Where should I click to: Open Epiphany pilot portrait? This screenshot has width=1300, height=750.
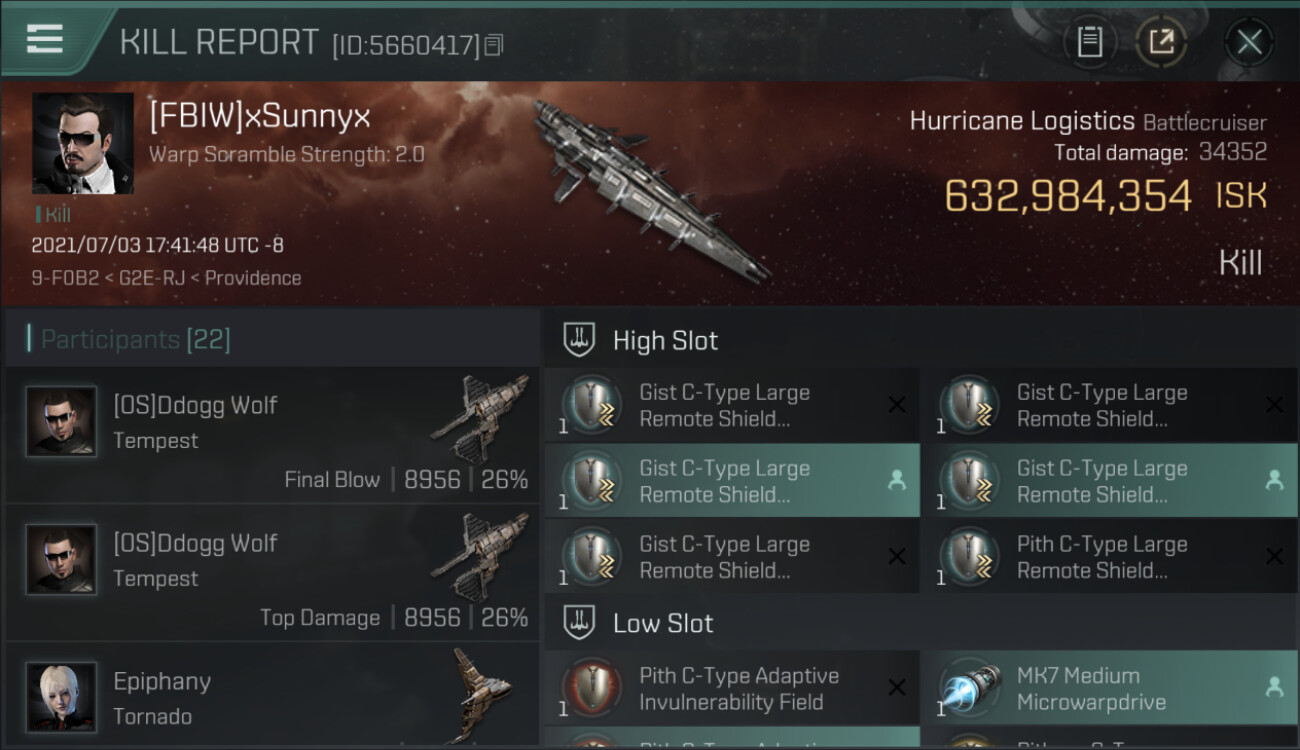pyautogui.click(x=62, y=697)
